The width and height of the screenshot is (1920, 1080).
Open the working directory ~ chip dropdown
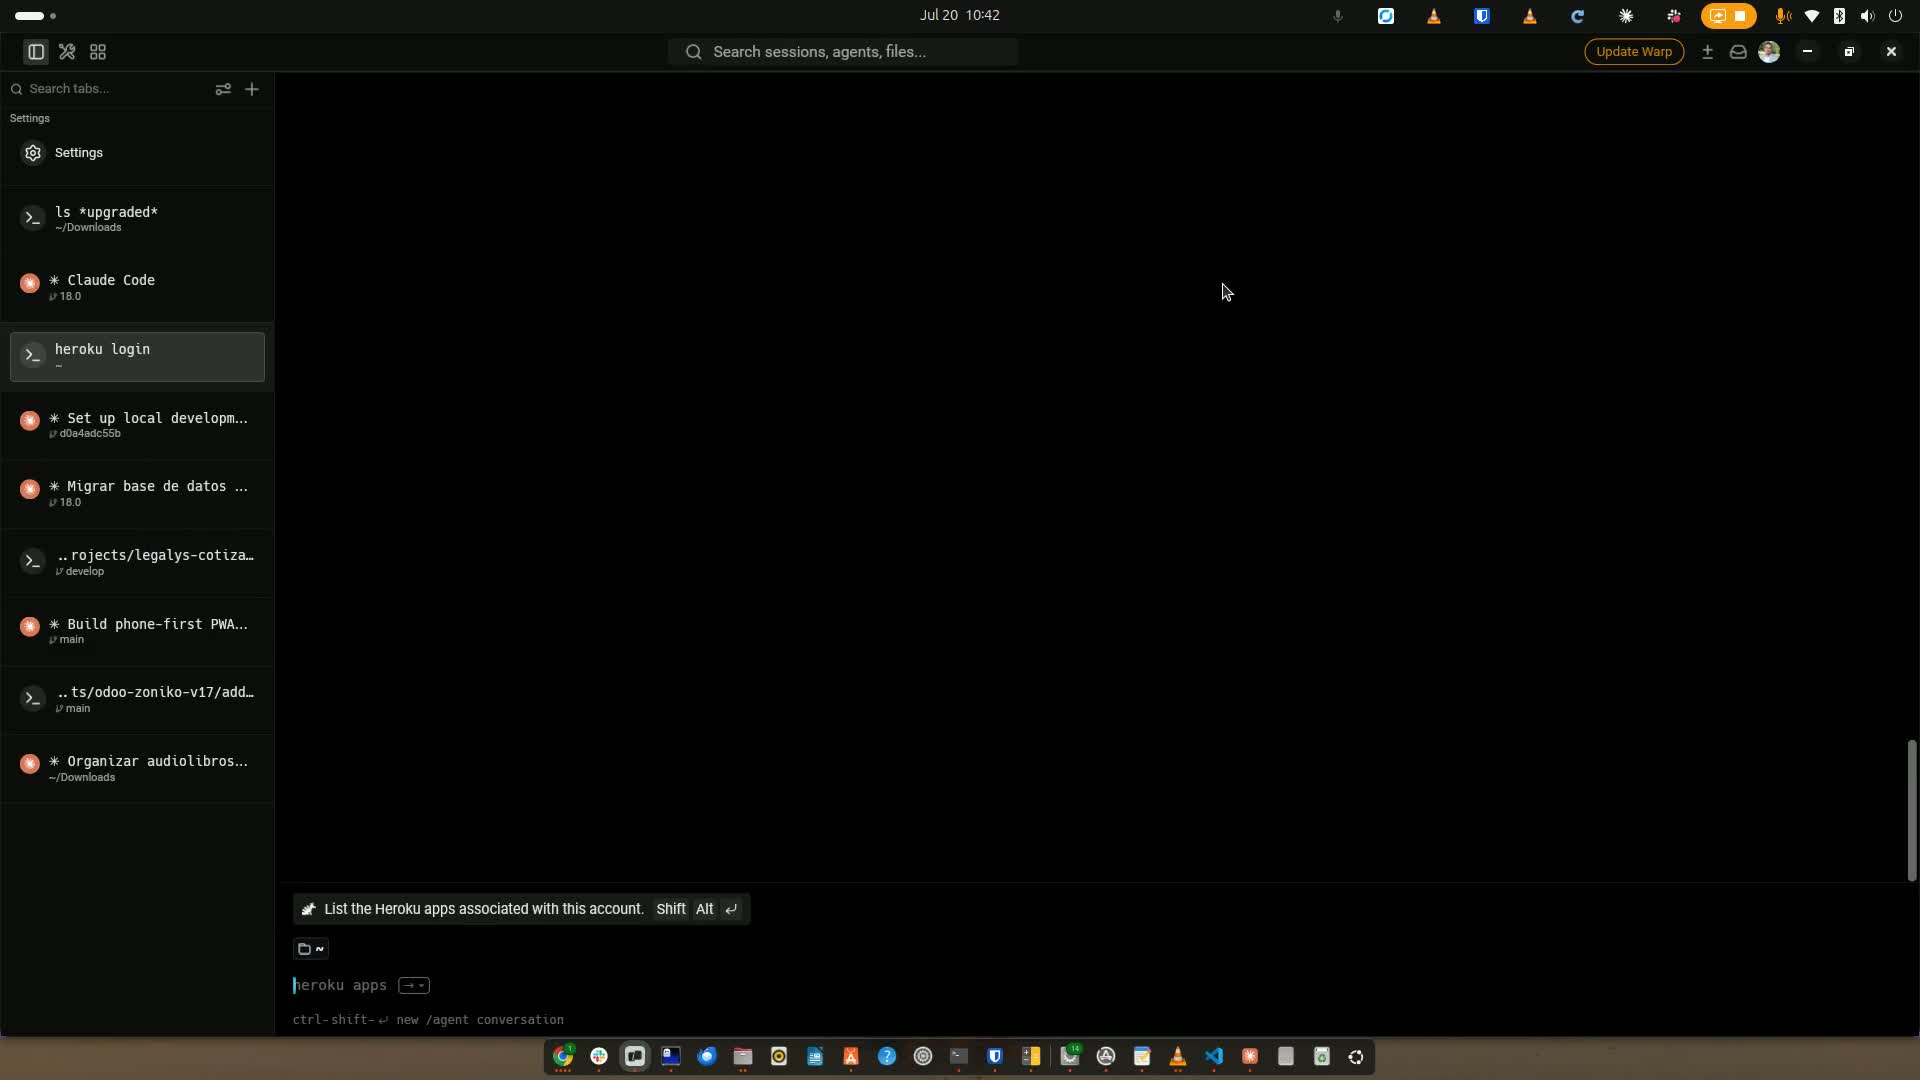[x=311, y=949]
